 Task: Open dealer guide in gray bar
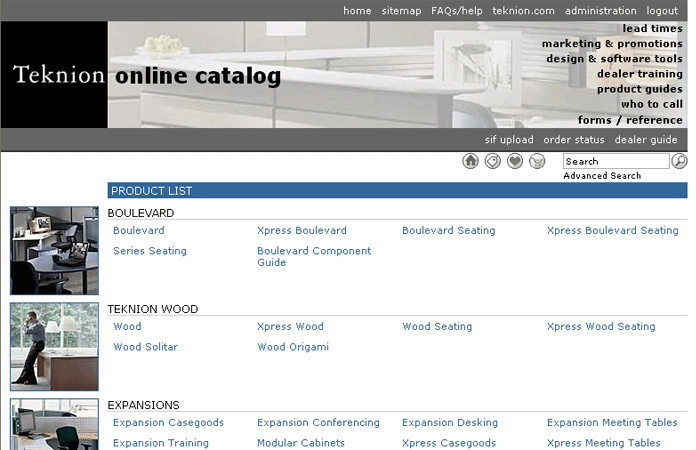pos(646,139)
